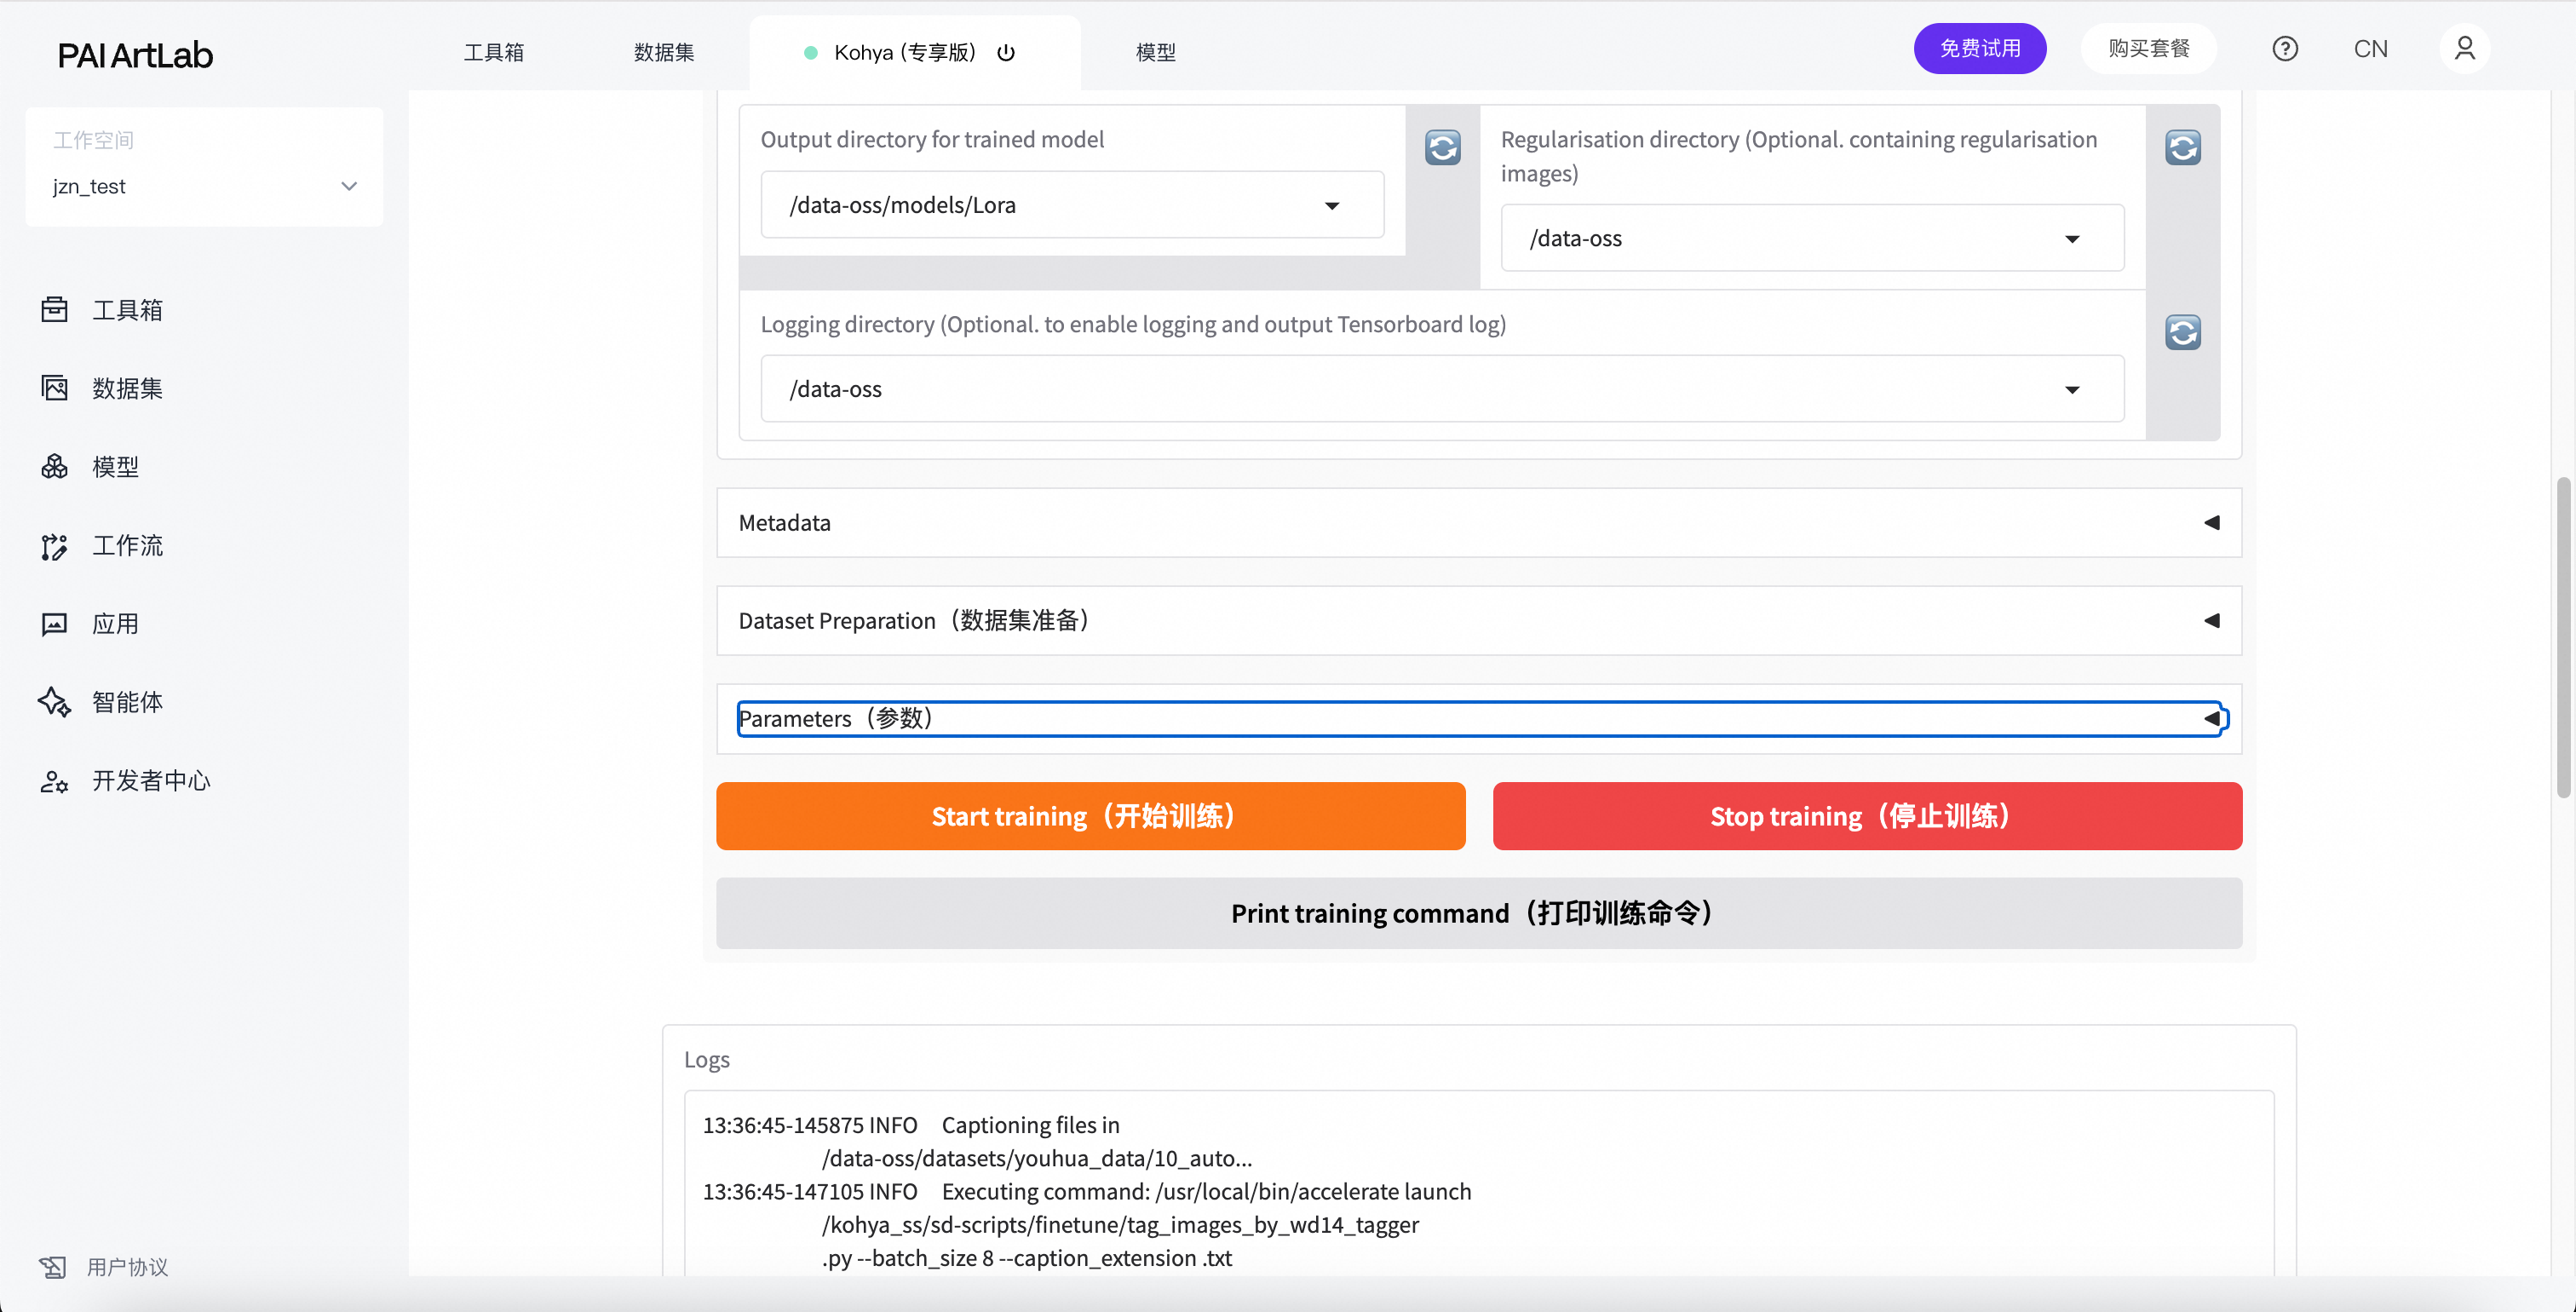2576x1312 pixels.
Task: Switch to the 模型 top tab
Action: (1155, 53)
